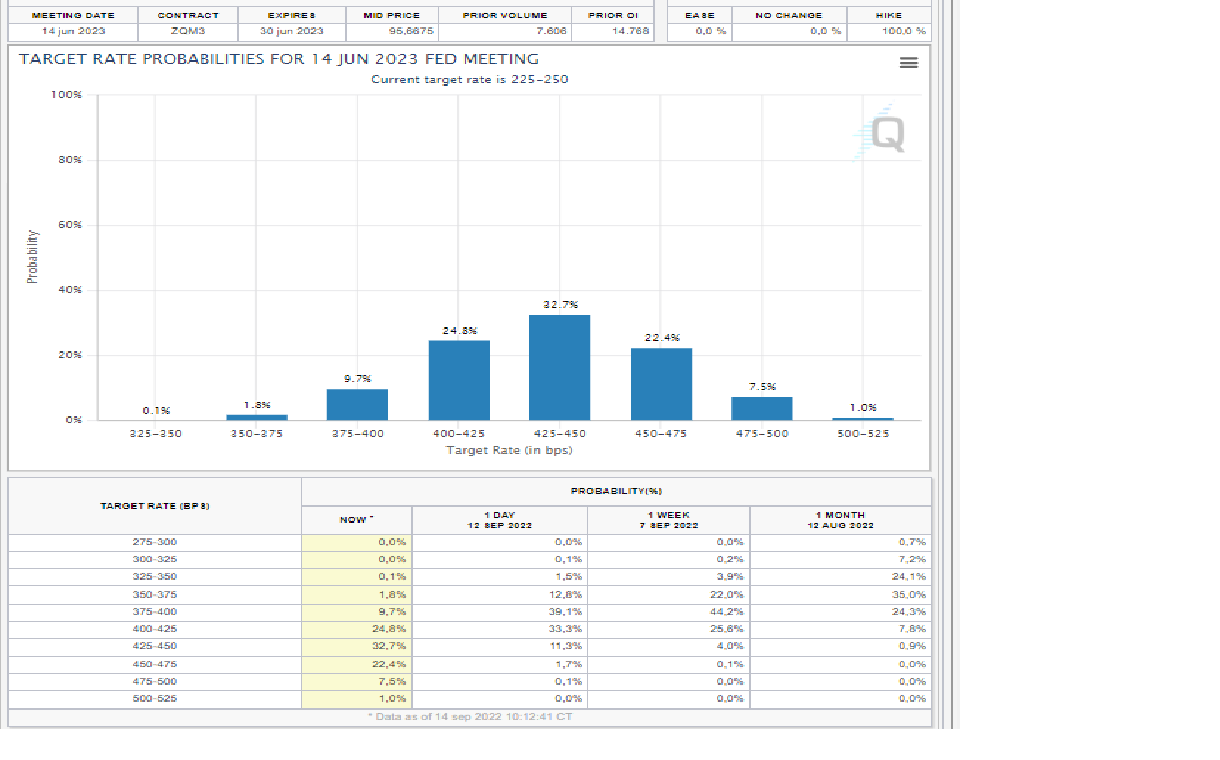This screenshot has height=760, width=1220.
Task: Open the chart hamburger context menu
Action: (x=908, y=63)
